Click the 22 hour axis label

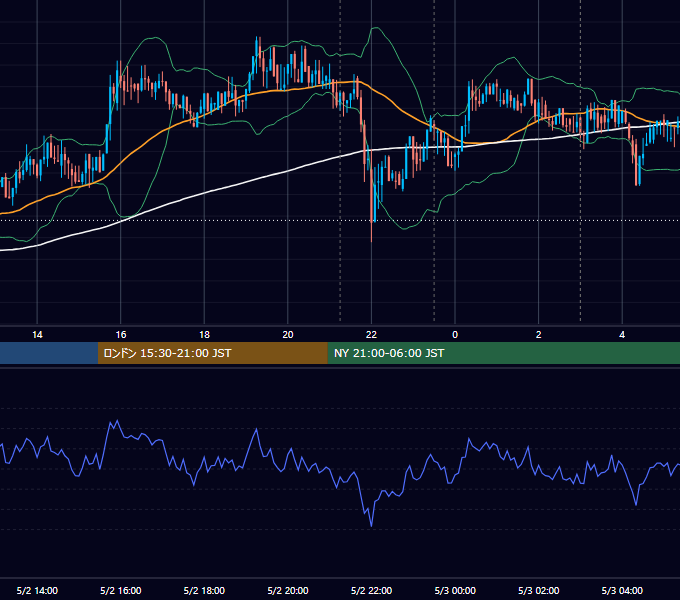click(371, 335)
